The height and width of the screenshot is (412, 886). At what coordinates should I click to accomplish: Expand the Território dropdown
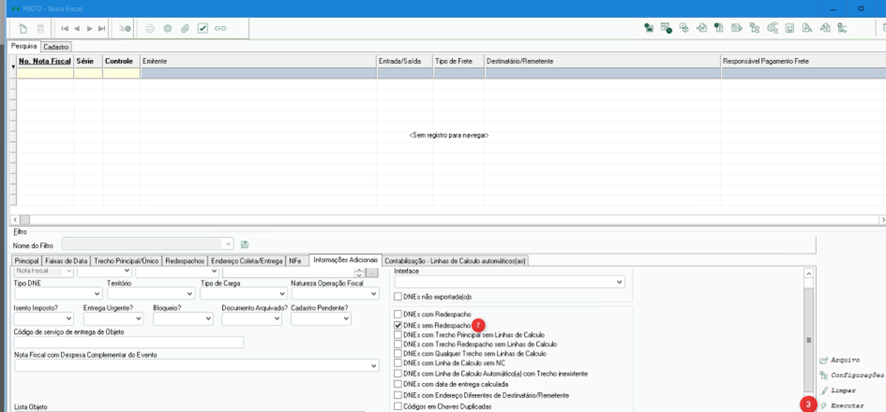tap(189, 294)
